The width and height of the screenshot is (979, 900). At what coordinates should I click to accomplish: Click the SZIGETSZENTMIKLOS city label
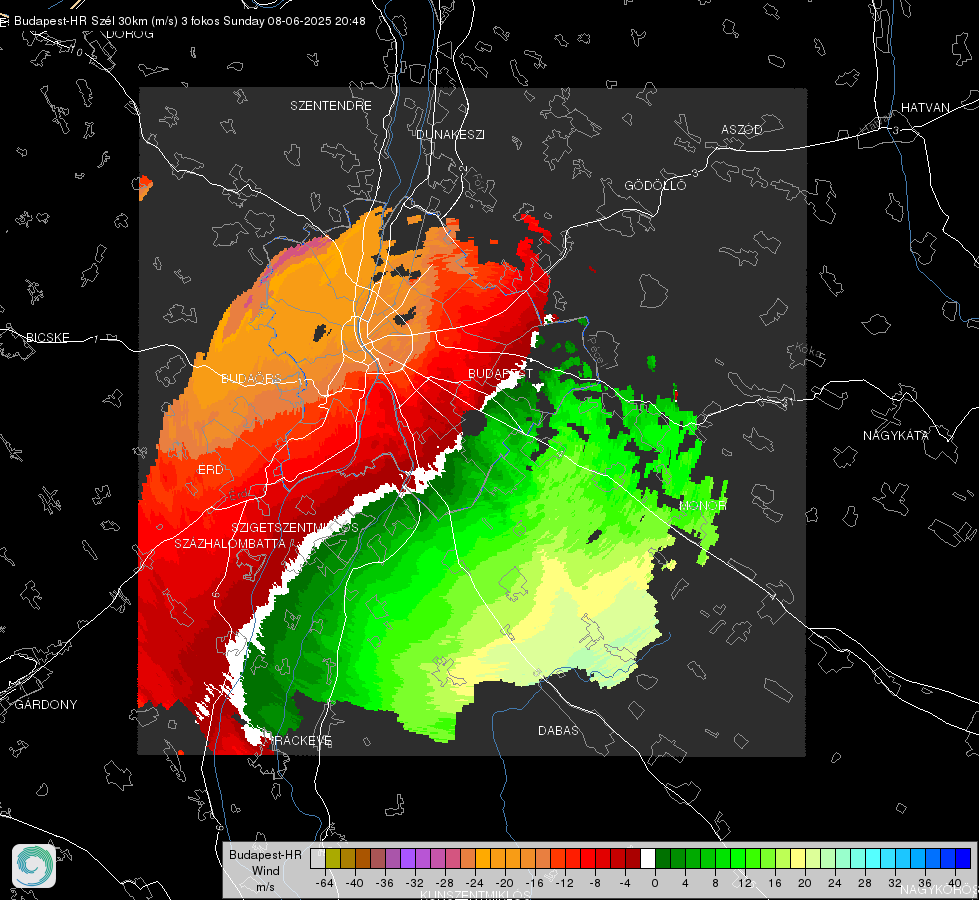coord(295,528)
